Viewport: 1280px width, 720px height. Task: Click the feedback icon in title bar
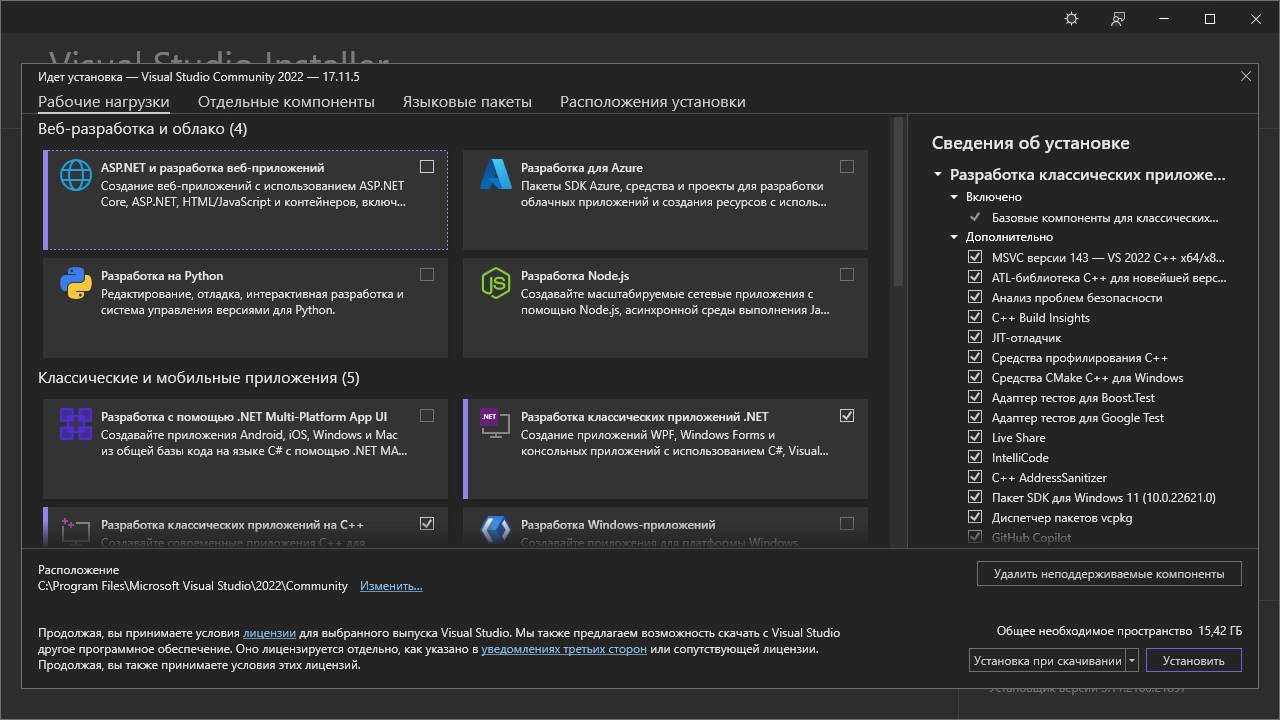[1118, 19]
